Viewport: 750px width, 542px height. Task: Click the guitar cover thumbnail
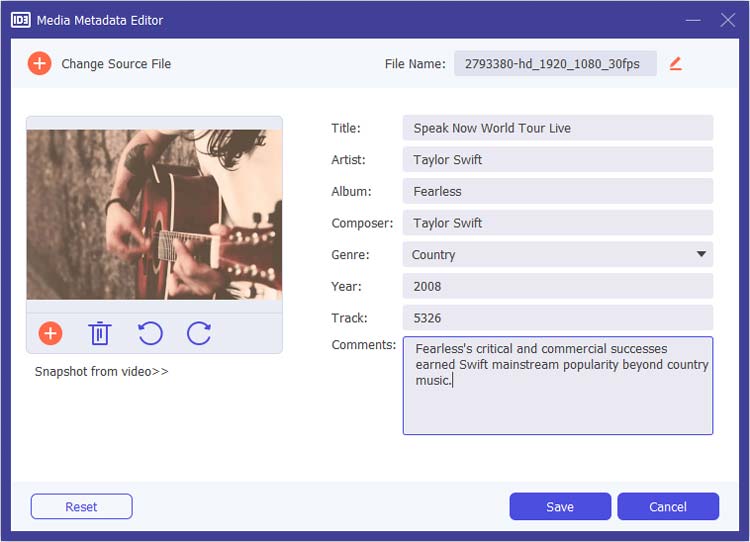click(x=154, y=215)
